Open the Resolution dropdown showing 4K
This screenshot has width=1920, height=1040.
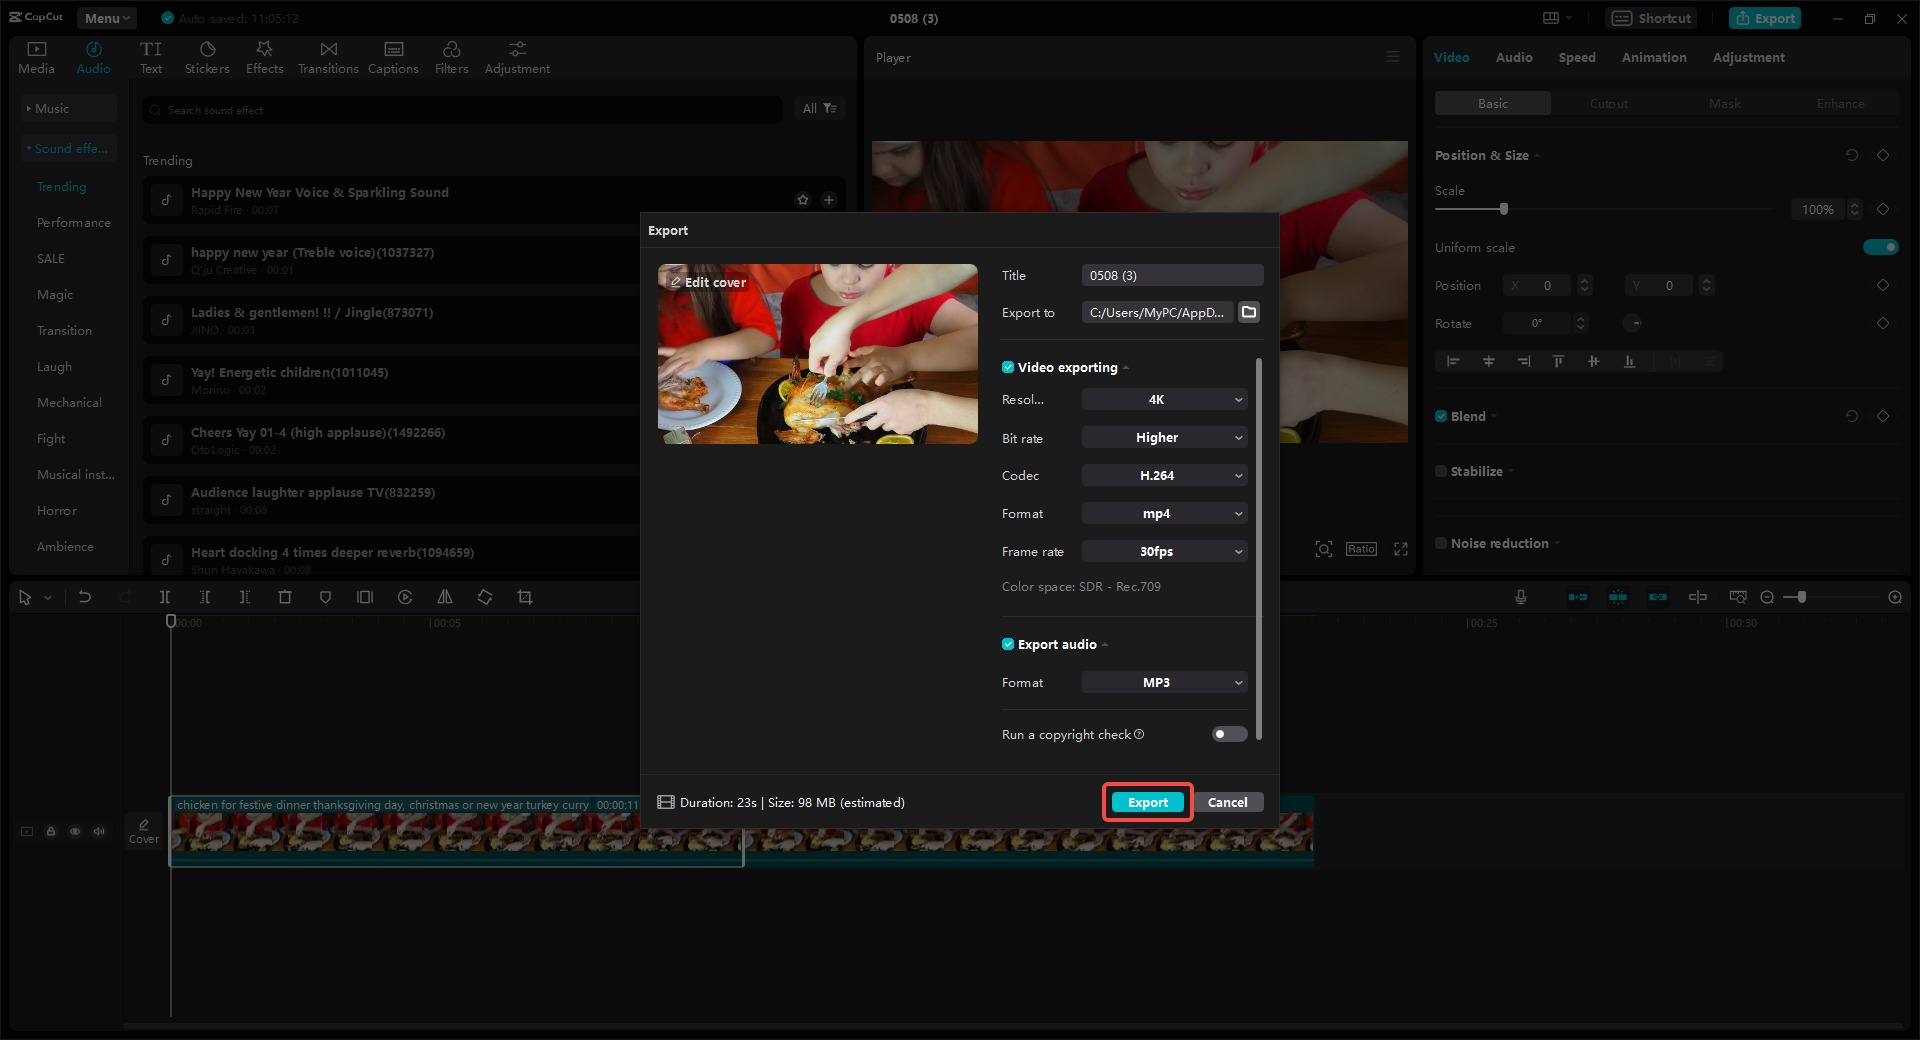coord(1163,399)
